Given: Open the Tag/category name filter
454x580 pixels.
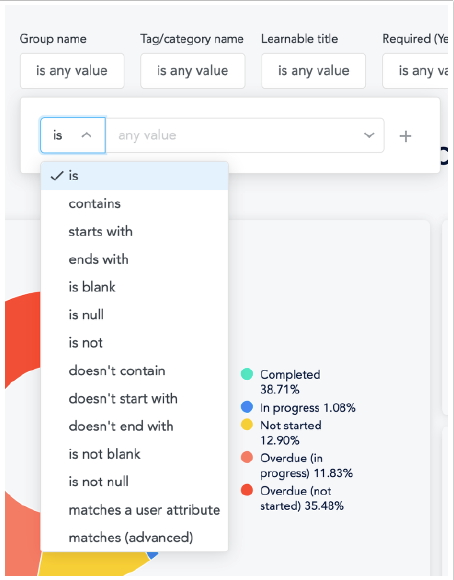Looking at the screenshot, I should pyautogui.click(x=192, y=71).
